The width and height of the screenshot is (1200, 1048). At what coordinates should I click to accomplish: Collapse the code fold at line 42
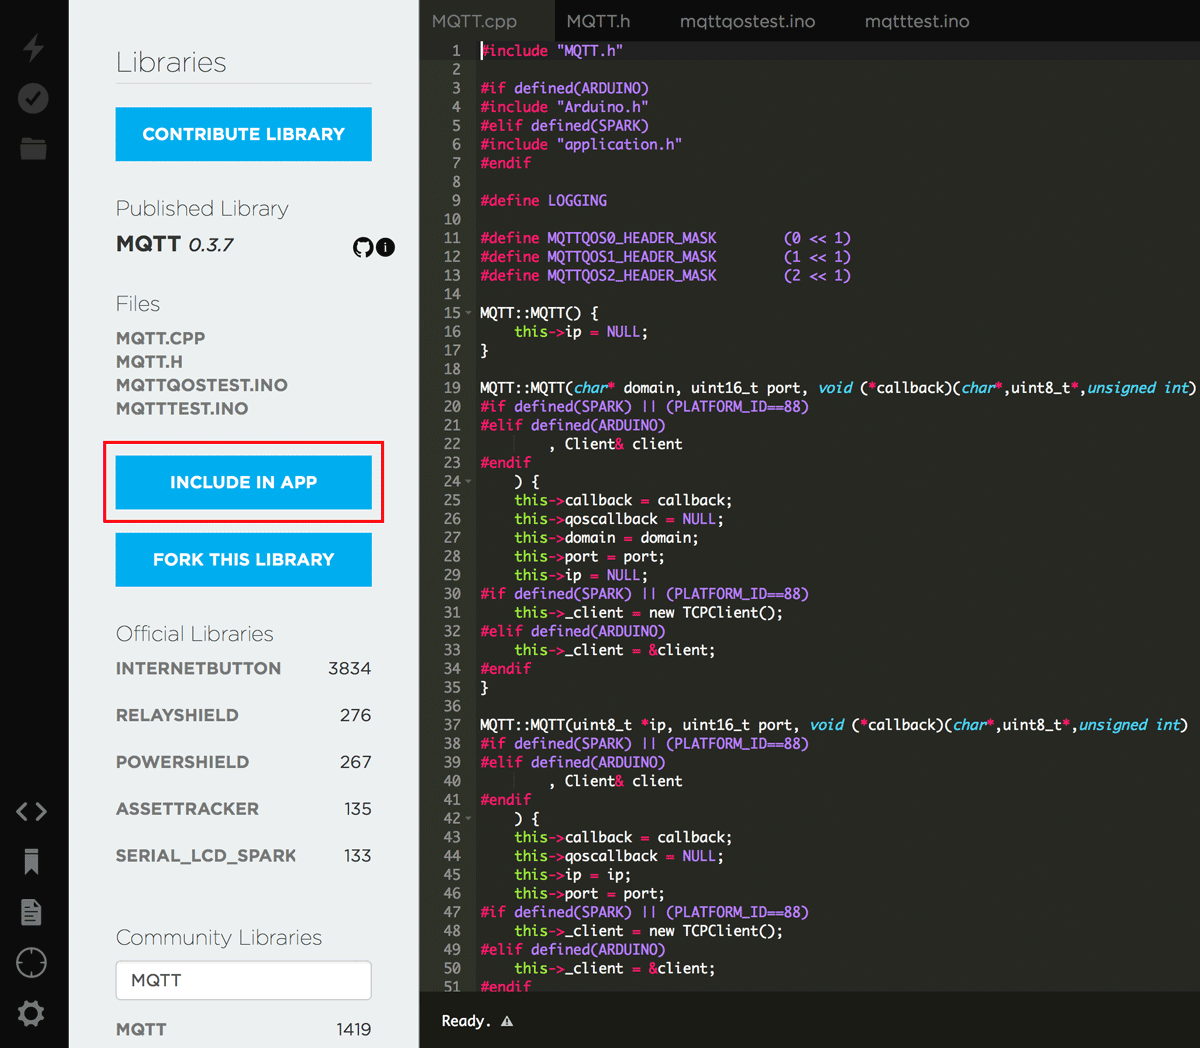(468, 818)
